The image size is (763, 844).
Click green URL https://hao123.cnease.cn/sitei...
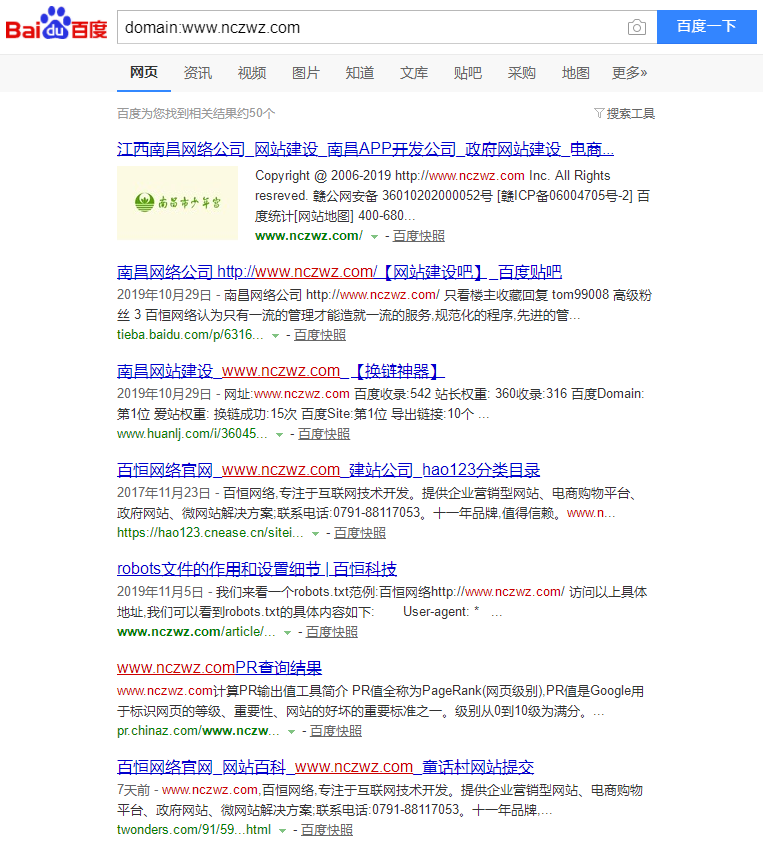pyautogui.click(x=210, y=533)
